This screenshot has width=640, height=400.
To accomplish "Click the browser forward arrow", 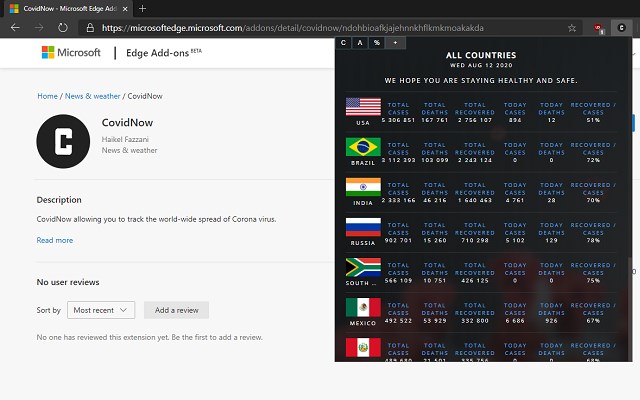I will (x=39, y=28).
